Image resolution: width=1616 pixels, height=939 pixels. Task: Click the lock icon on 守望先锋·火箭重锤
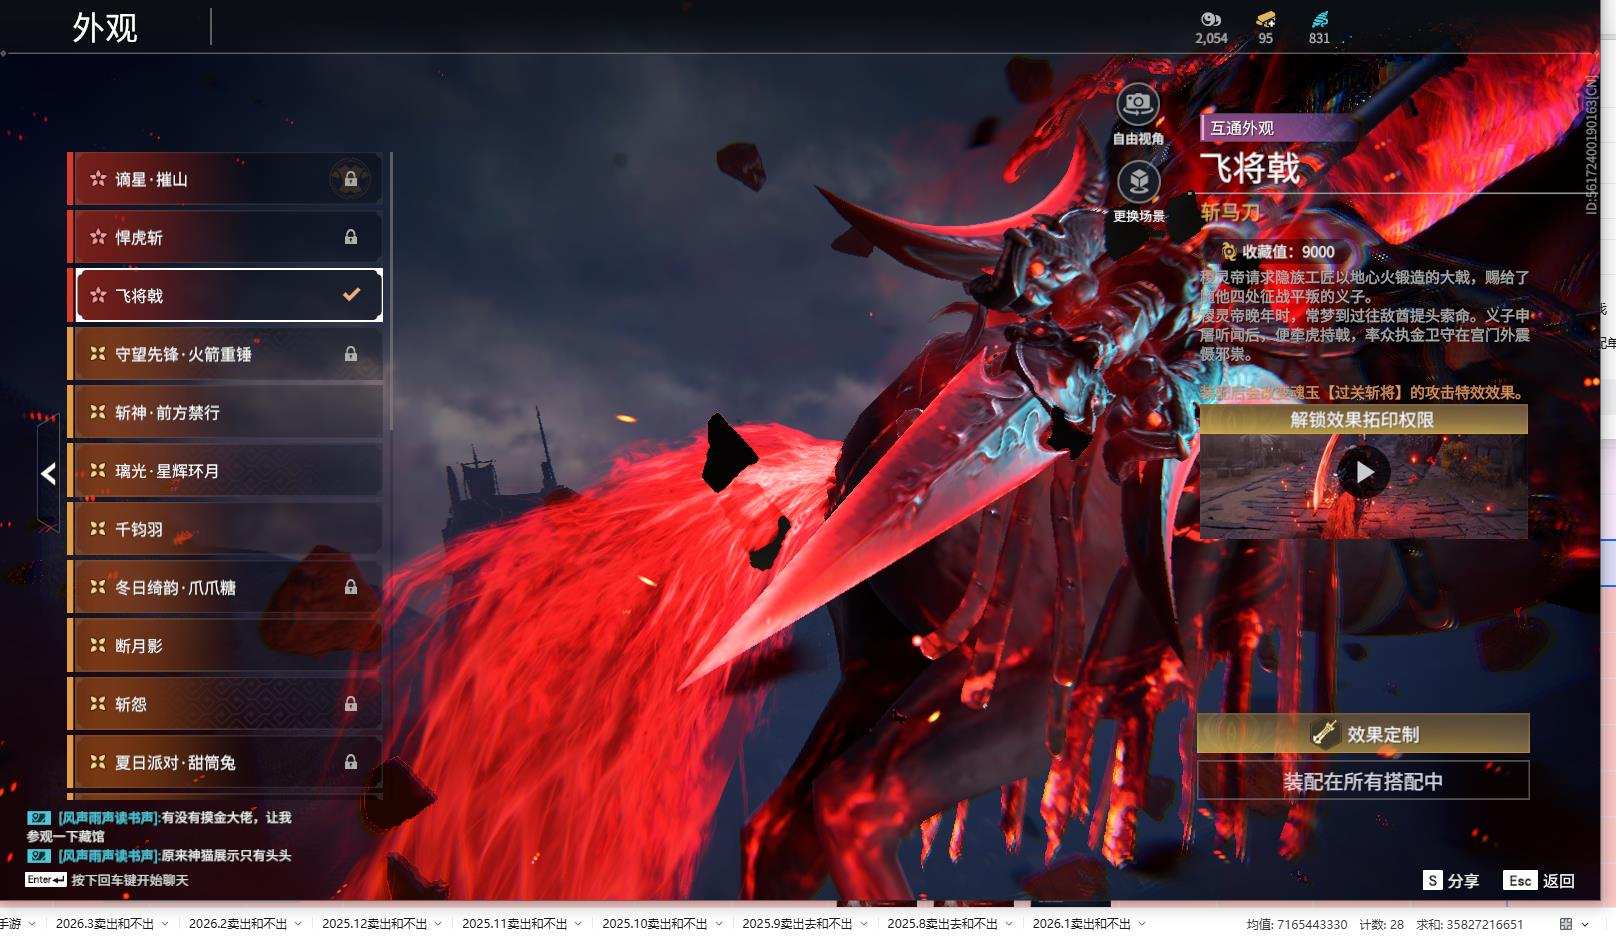pyautogui.click(x=351, y=354)
